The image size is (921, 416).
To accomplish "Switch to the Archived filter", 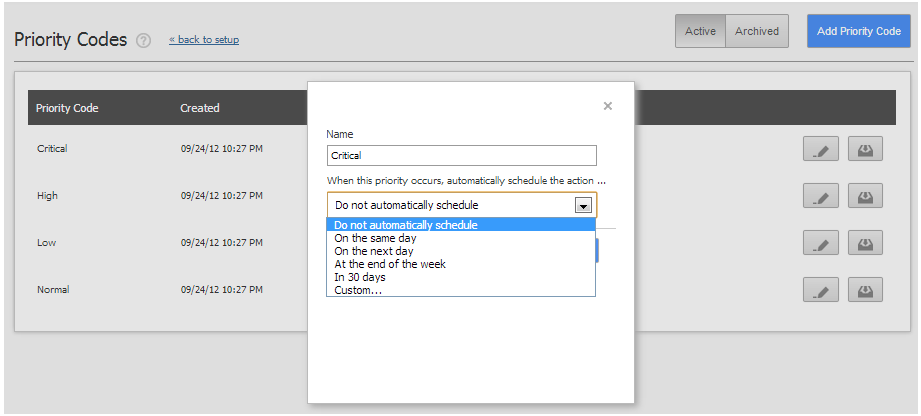I will pyautogui.click(x=757, y=31).
